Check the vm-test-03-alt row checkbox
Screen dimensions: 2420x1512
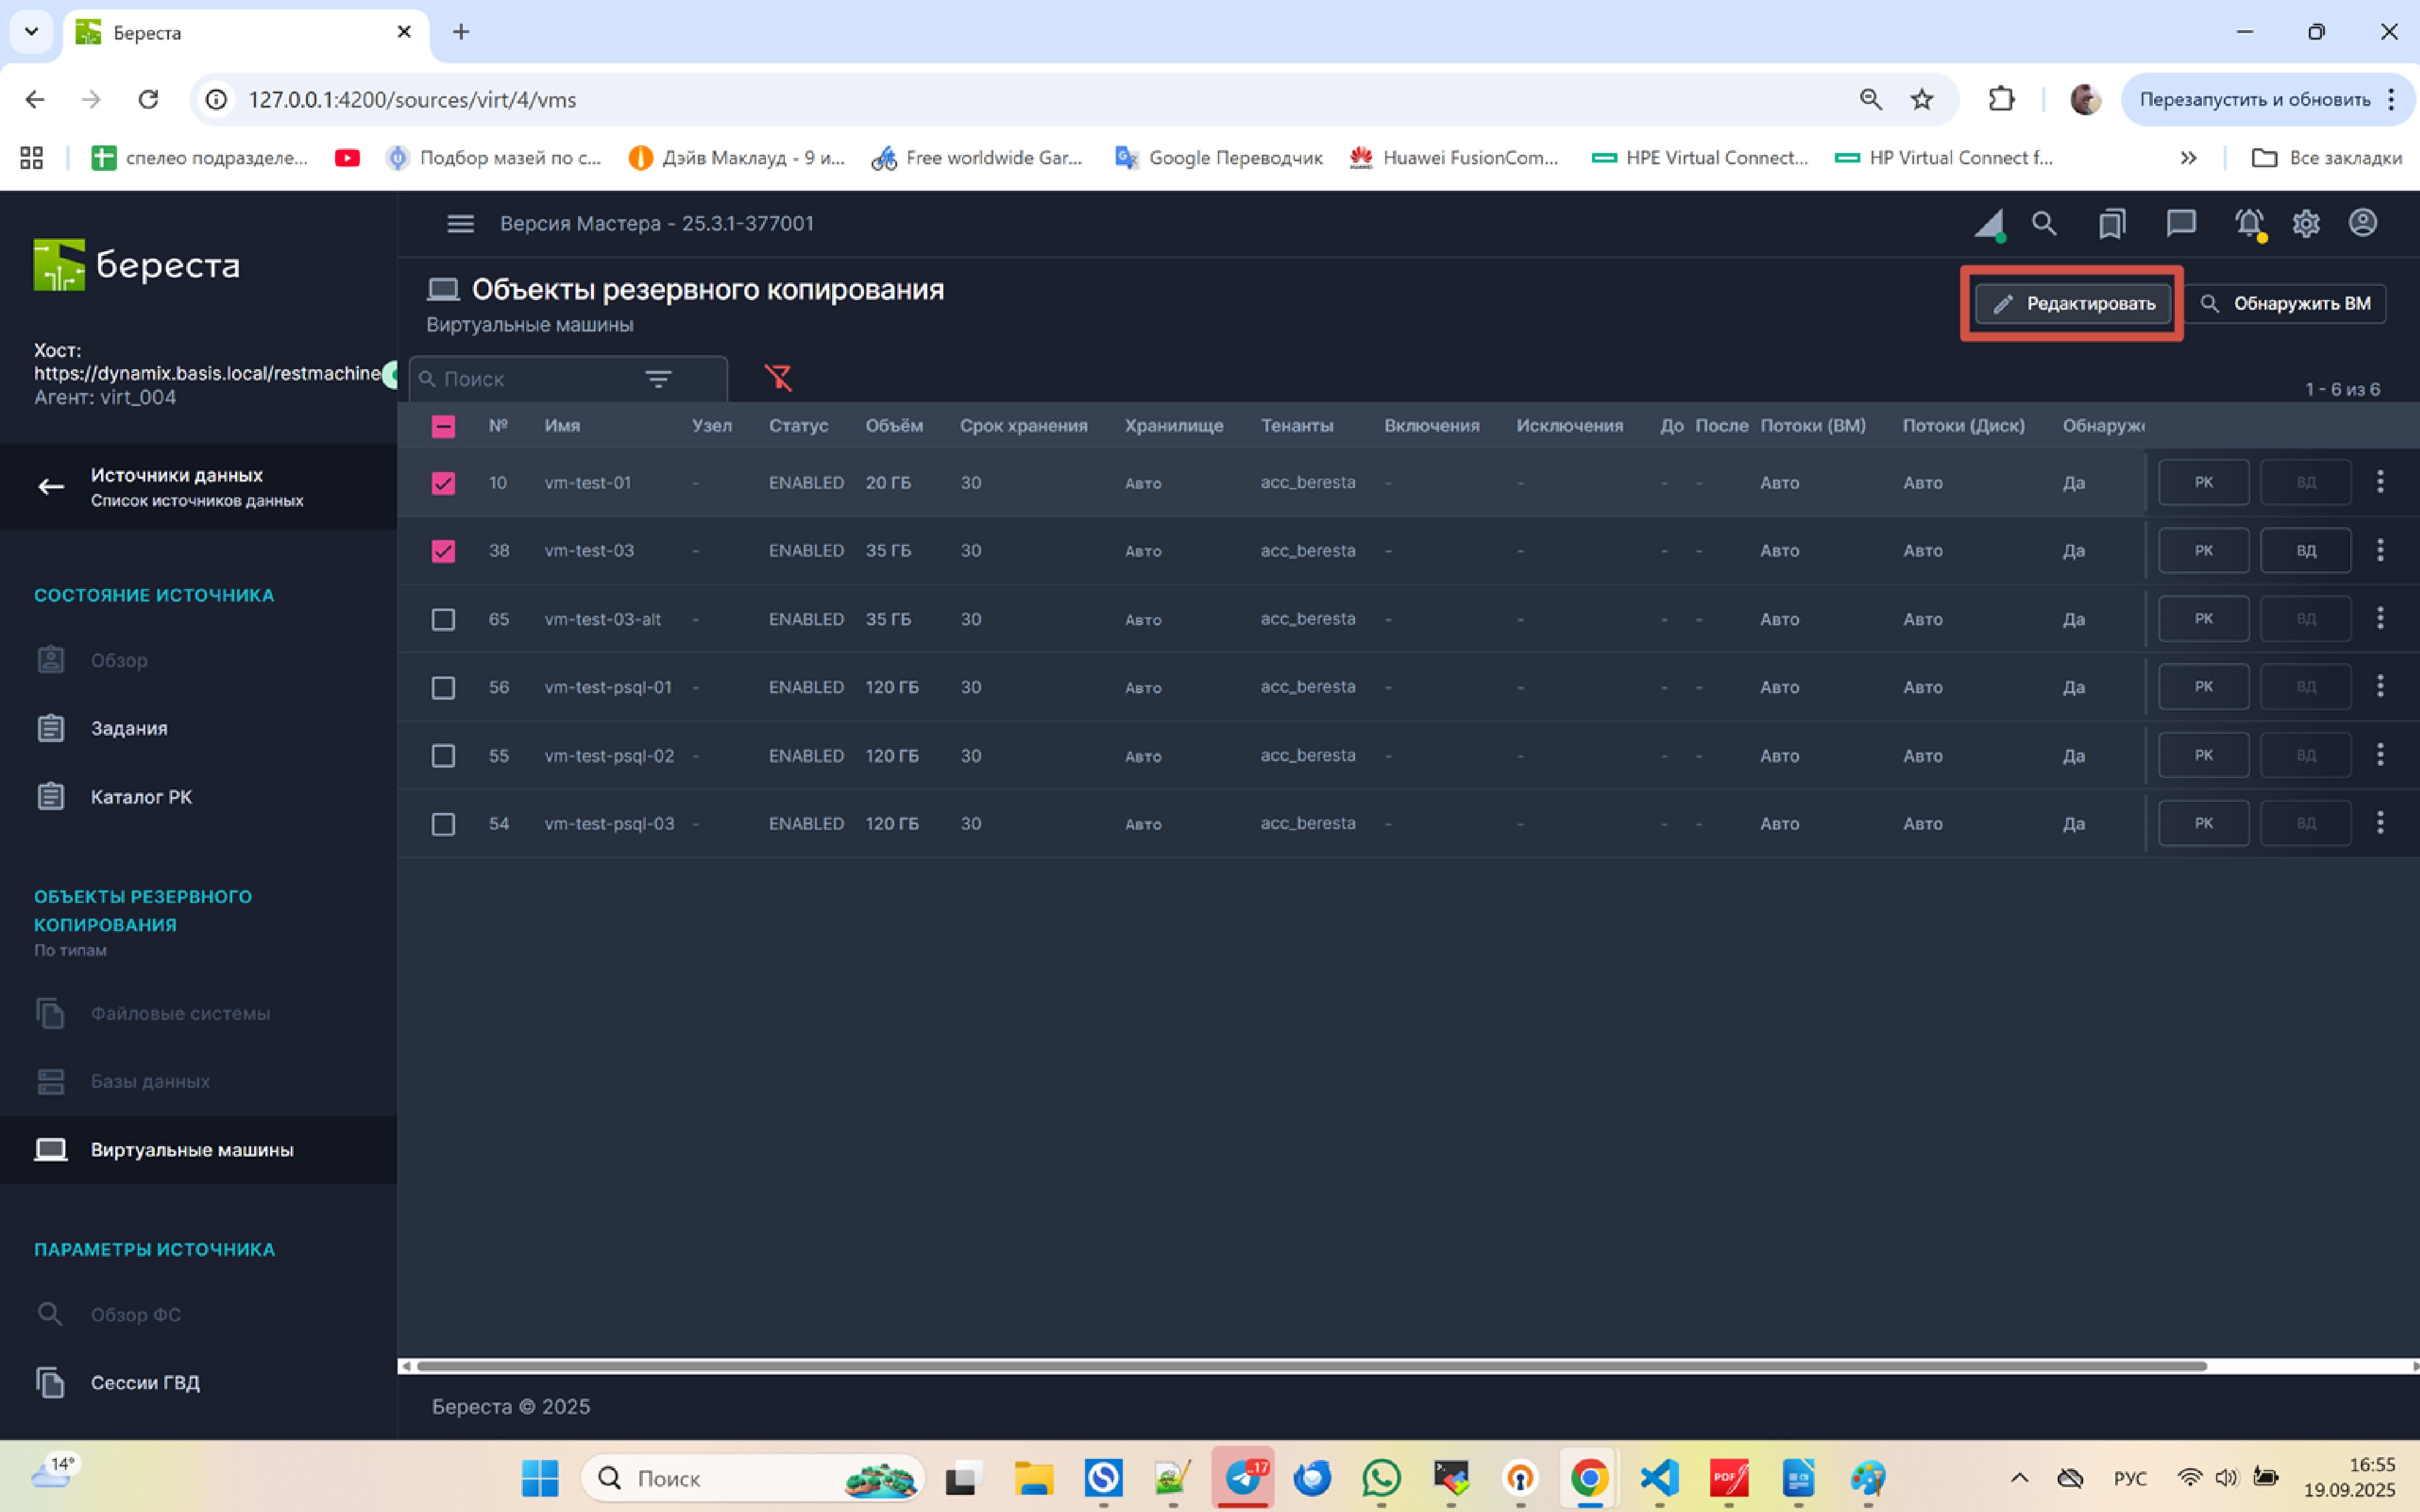(x=443, y=620)
